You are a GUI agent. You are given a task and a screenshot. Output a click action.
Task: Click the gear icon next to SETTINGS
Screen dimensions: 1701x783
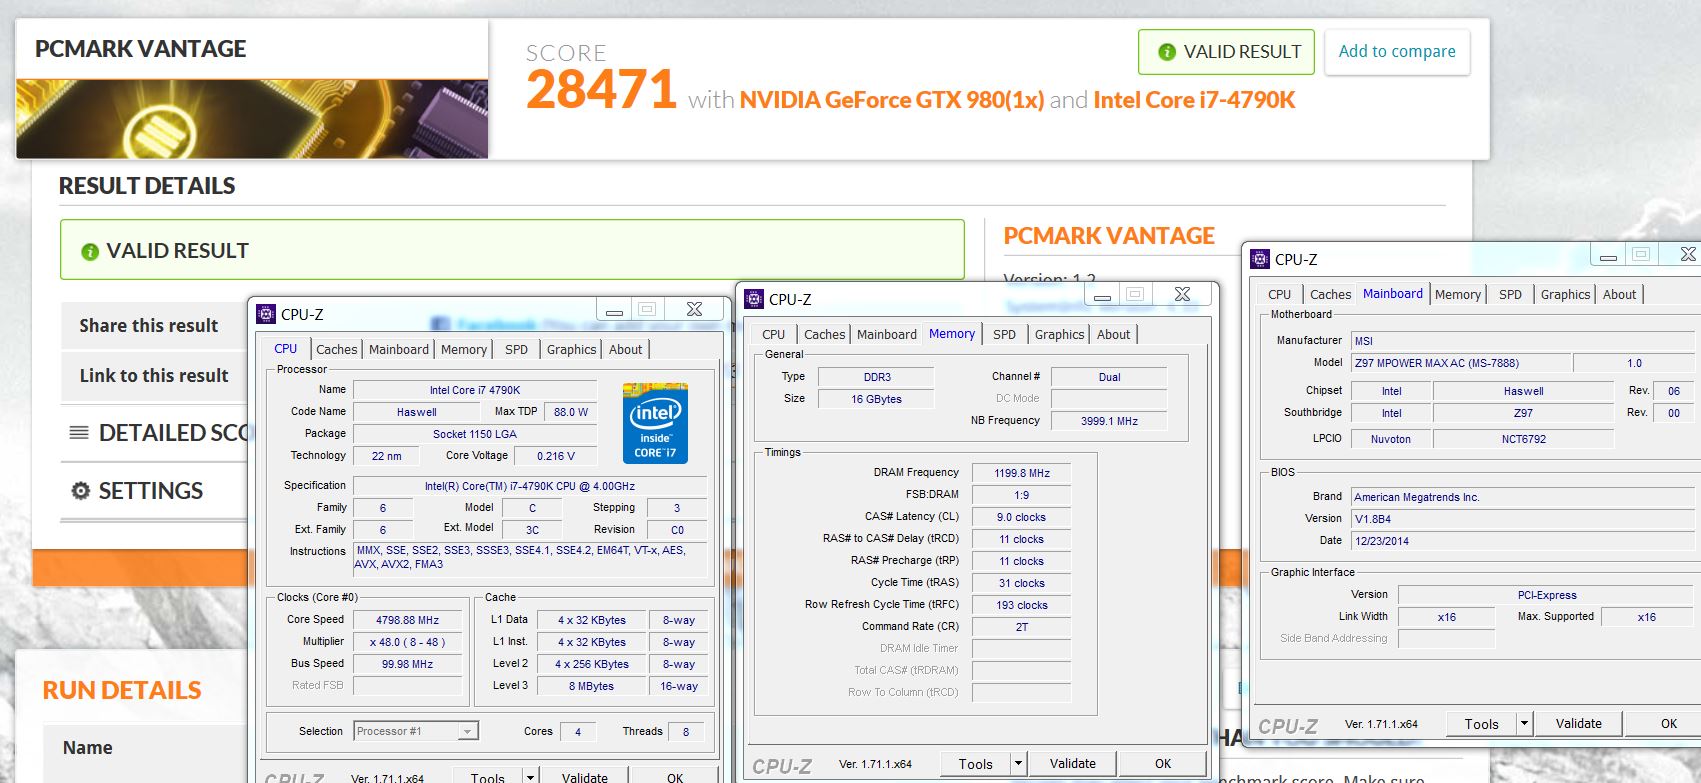[x=81, y=491]
